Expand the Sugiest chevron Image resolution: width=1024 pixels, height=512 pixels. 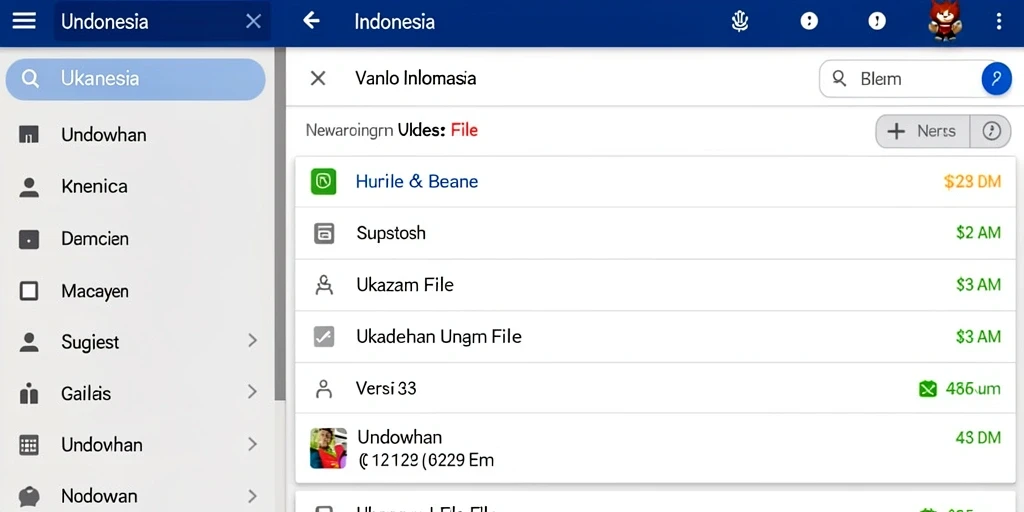tap(252, 340)
